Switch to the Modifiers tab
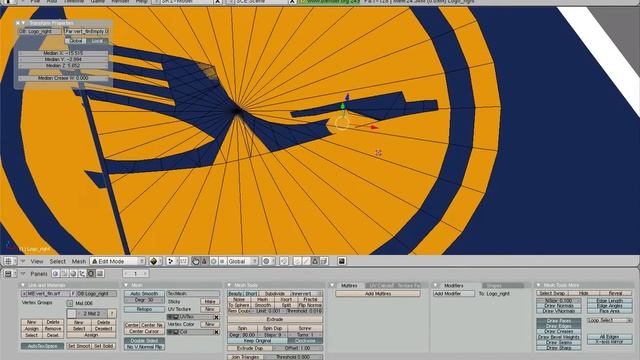 (453, 285)
